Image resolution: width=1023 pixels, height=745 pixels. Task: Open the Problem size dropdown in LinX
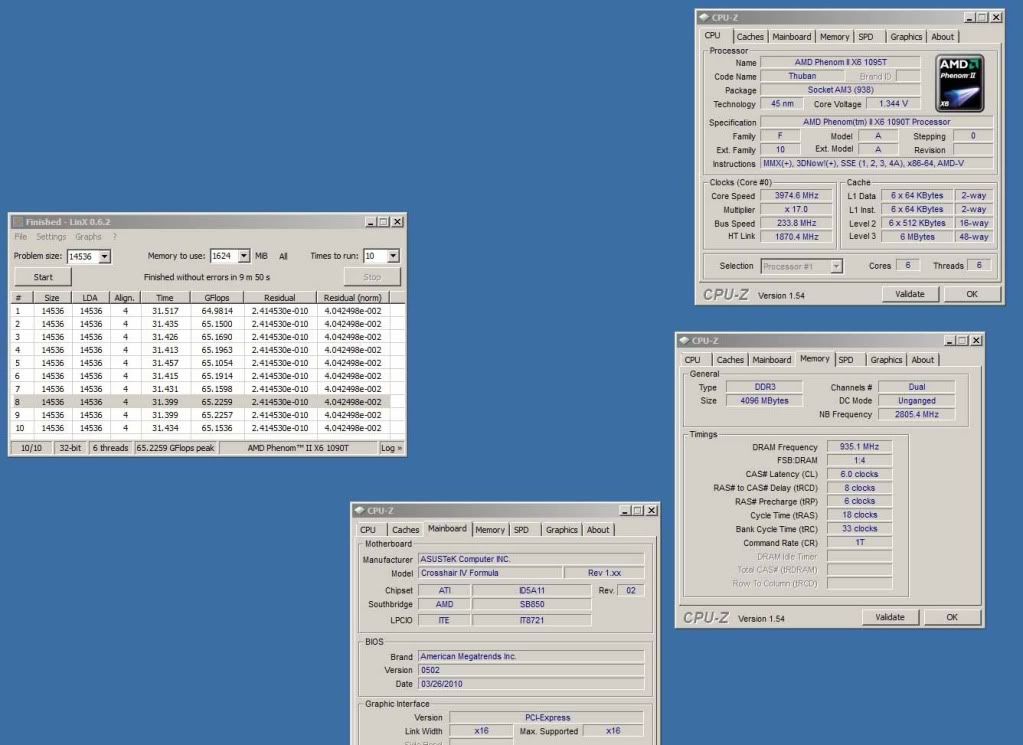[104, 256]
